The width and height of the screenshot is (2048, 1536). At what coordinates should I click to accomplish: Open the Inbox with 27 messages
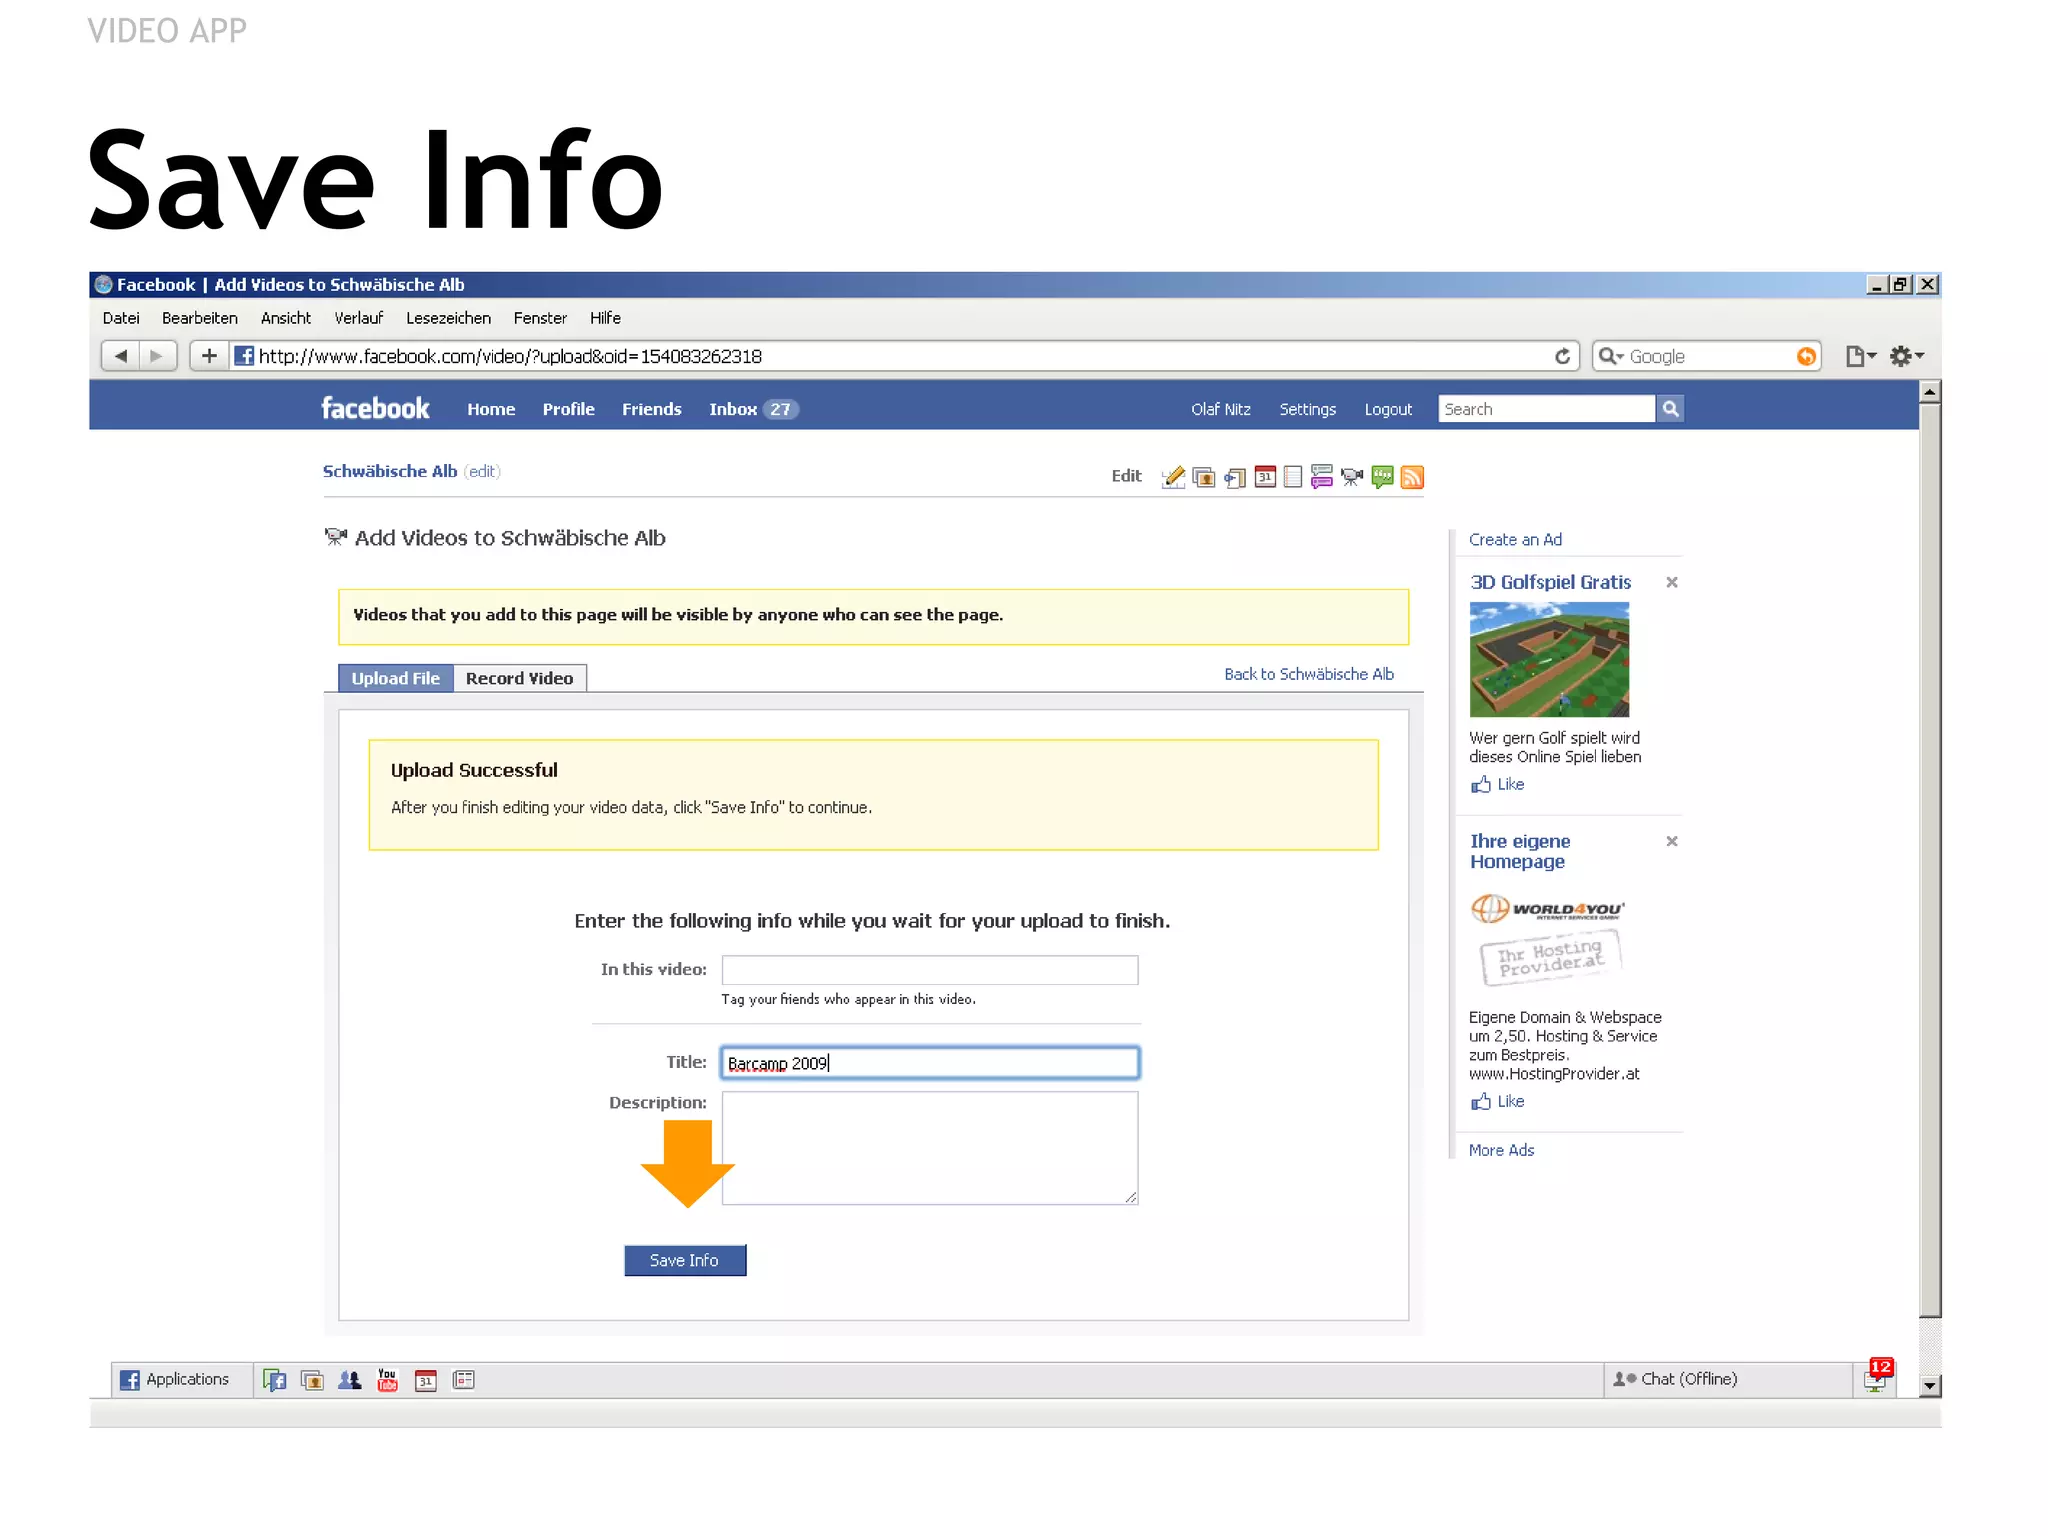click(x=753, y=409)
